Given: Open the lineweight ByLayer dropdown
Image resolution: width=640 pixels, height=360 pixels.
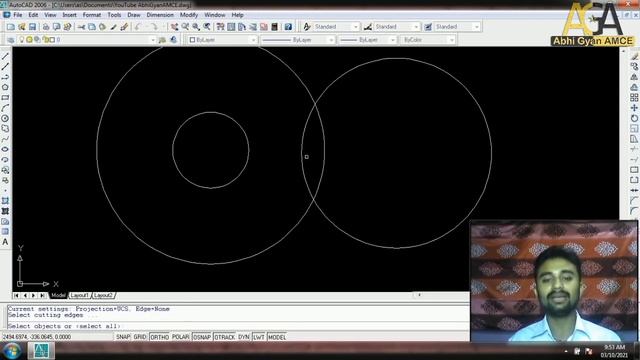Looking at the screenshot, I should [393, 40].
